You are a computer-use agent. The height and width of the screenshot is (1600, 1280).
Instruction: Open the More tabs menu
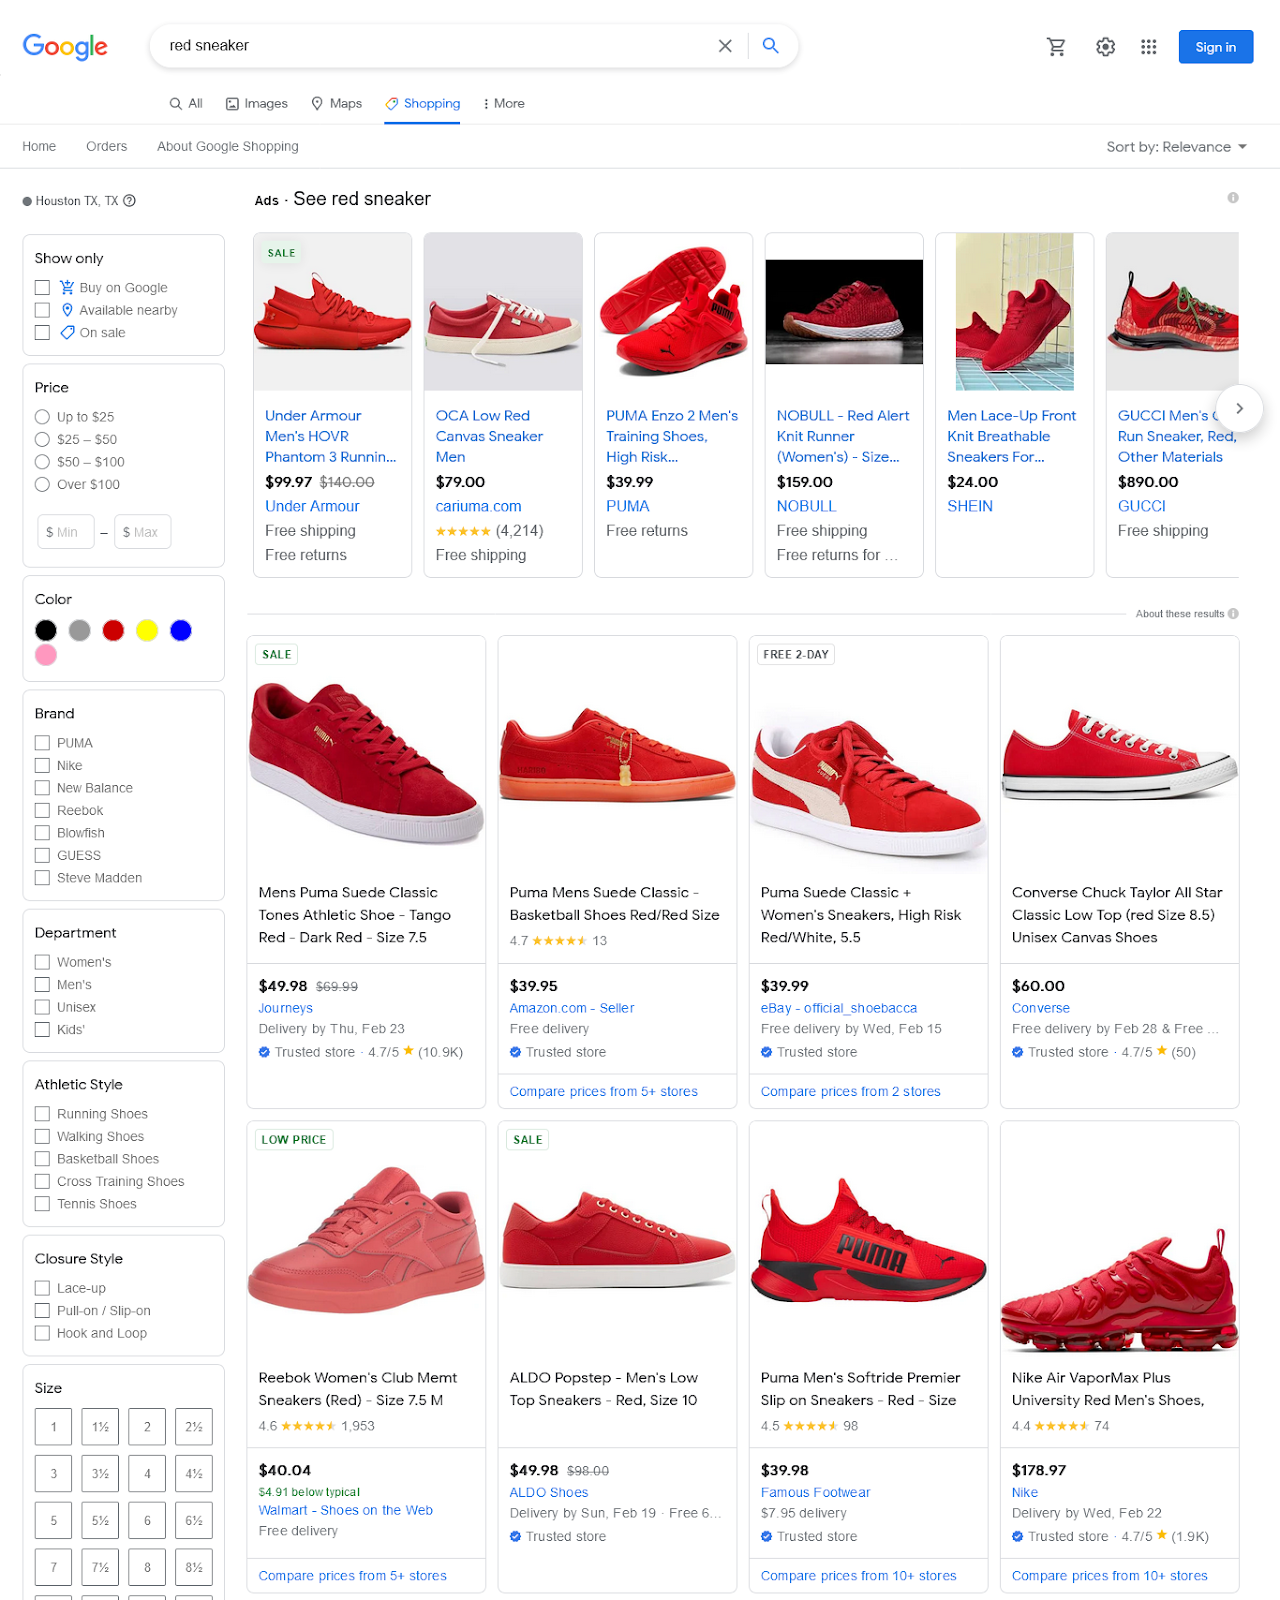pos(504,103)
